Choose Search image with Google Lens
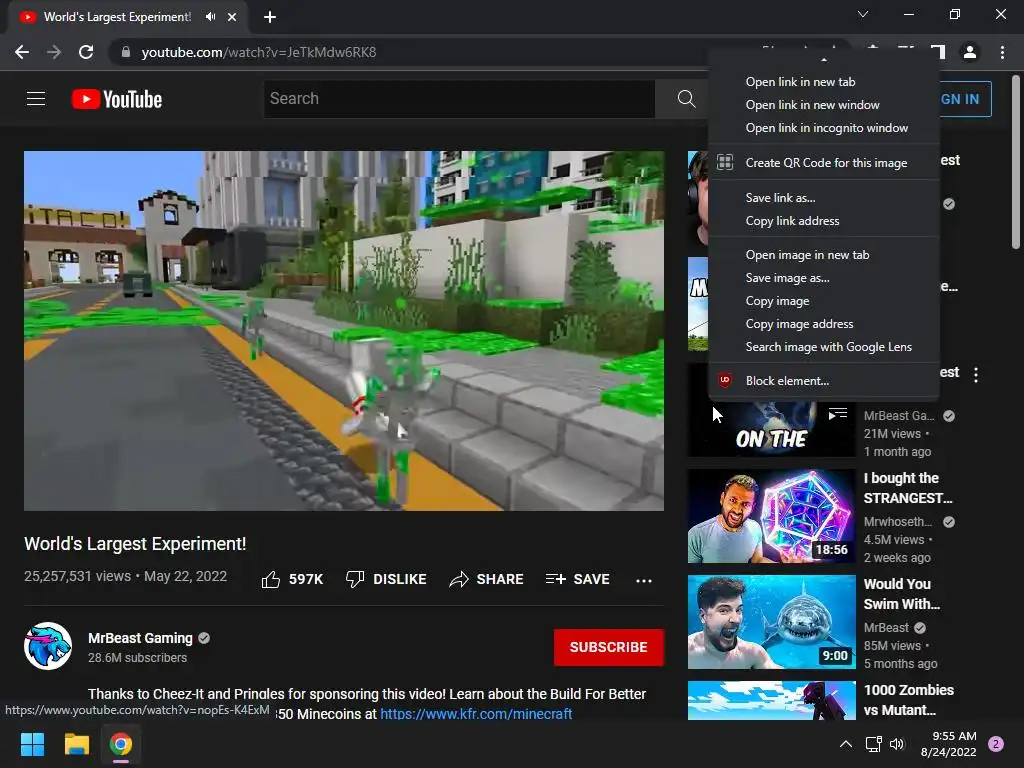 click(x=824, y=347)
